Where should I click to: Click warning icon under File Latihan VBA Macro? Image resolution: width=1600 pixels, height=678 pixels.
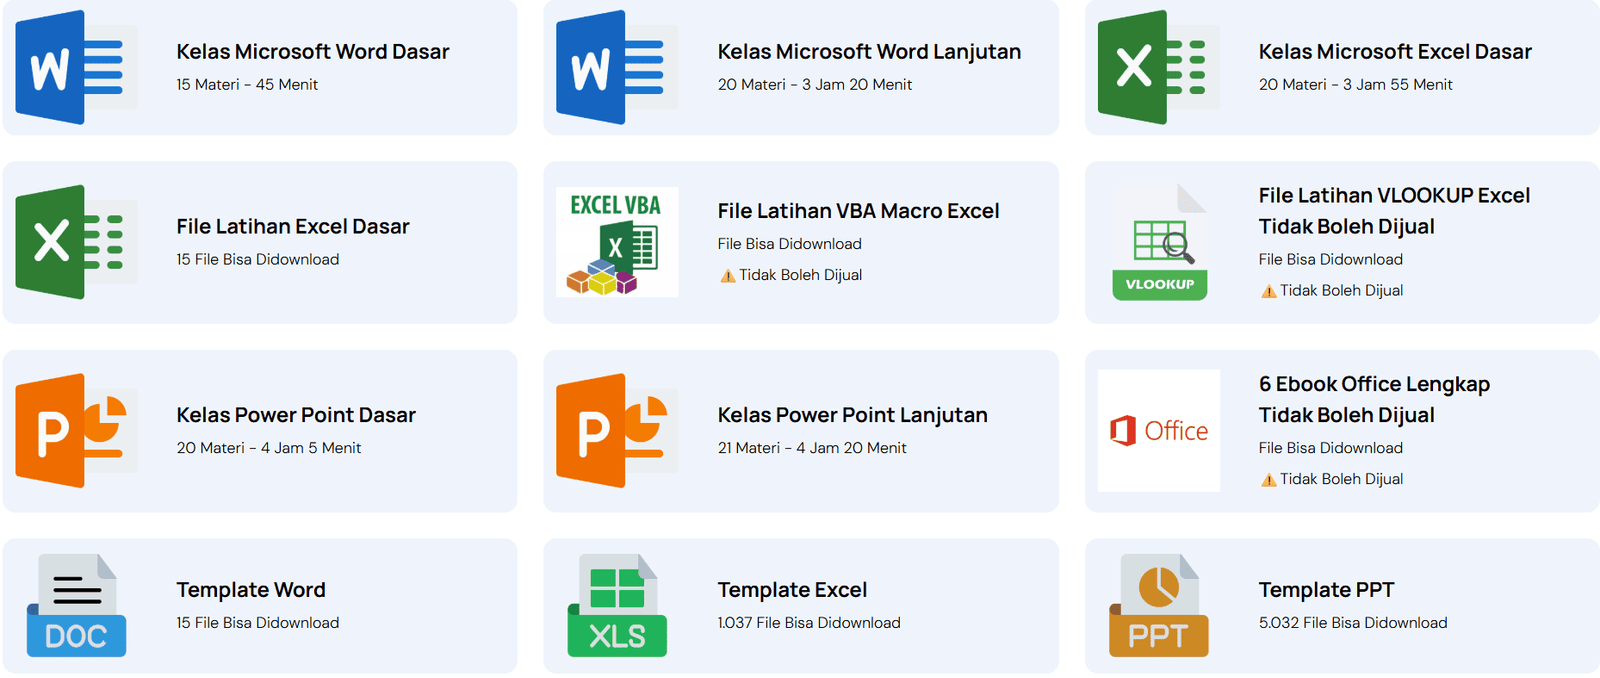pyautogui.click(x=727, y=276)
